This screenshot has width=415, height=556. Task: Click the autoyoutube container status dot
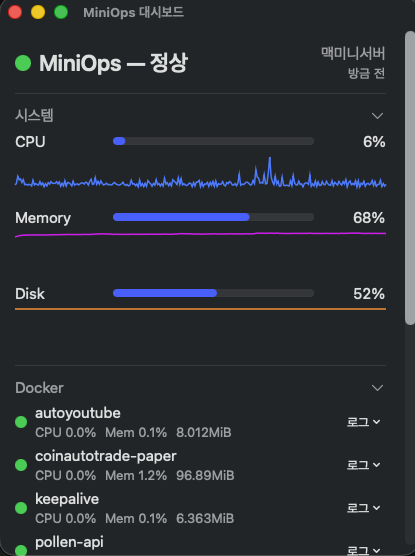point(21,422)
